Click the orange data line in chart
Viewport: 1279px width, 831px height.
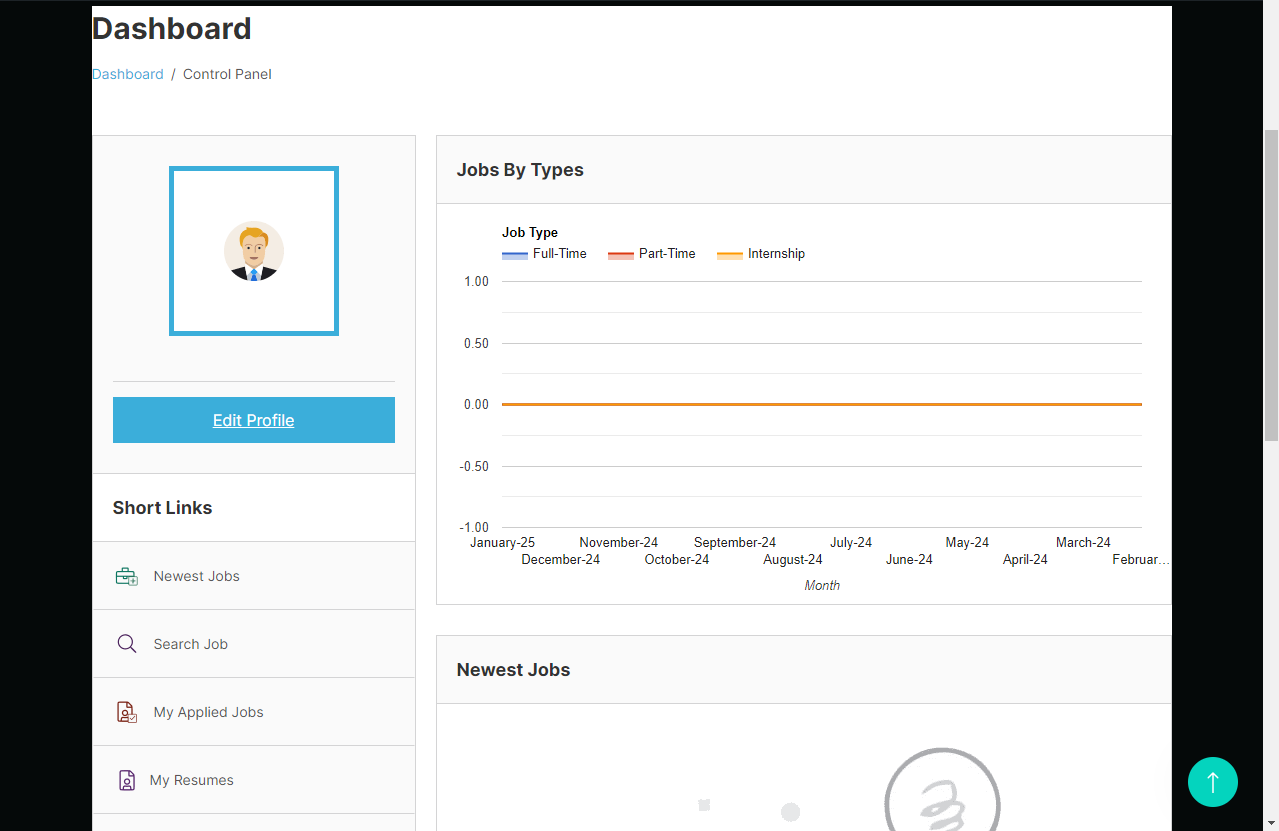tap(820, 404)
